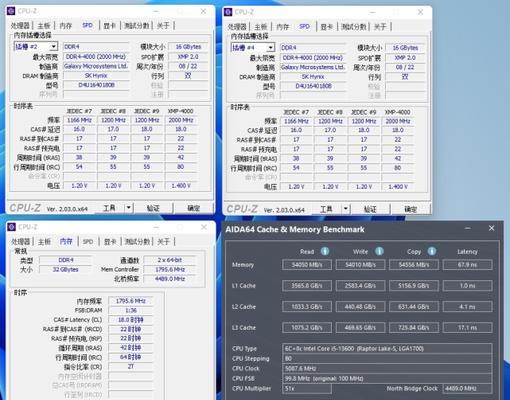The width and height of the screenshot is (510, 400).
Task: Open the memory slot #2 dropdown
Action: [x=53, y=46]
